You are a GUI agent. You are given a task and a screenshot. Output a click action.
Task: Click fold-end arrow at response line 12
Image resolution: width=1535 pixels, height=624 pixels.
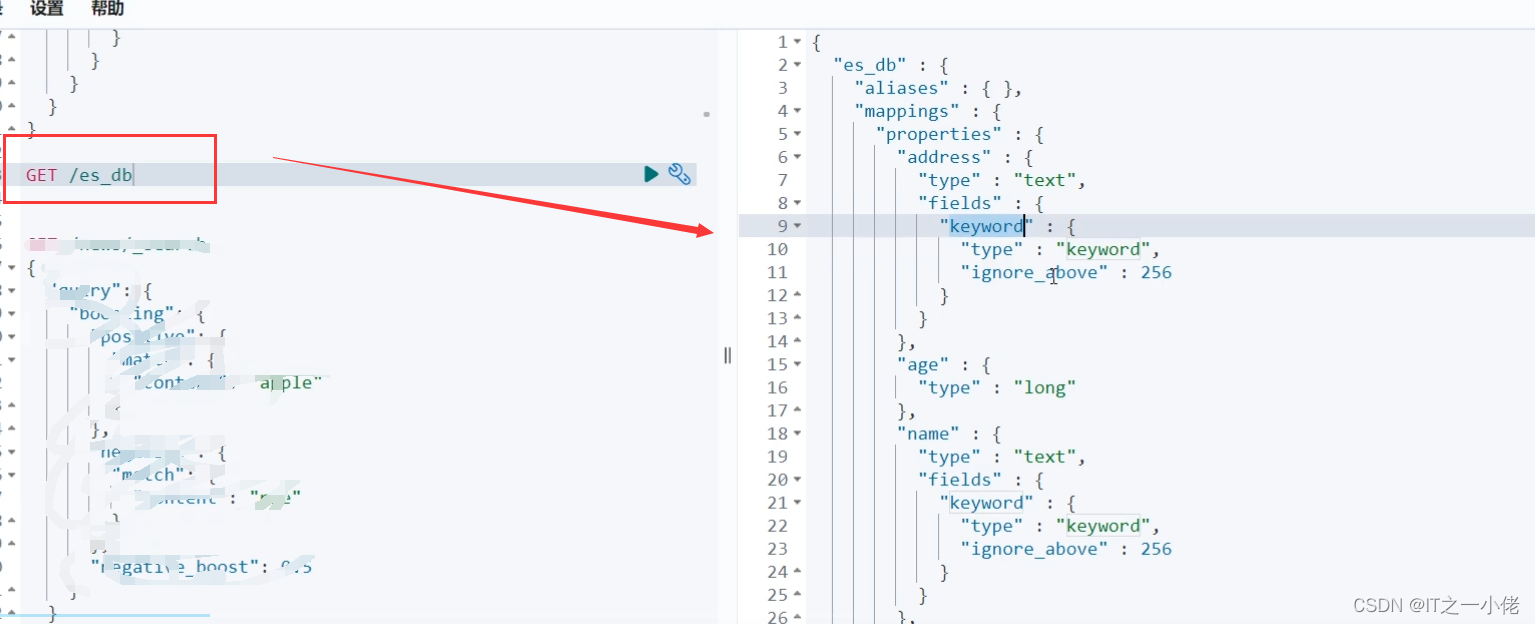797,295
